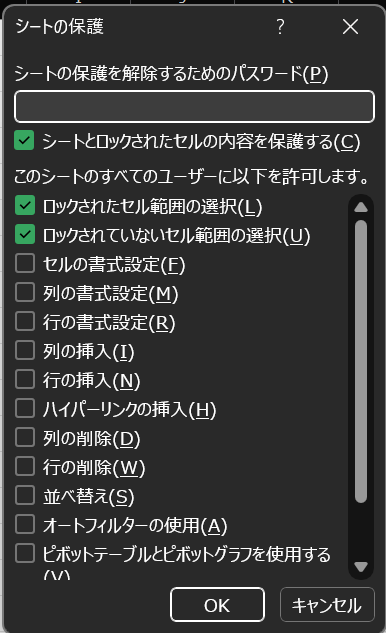Click the キャンセル button

327,605
